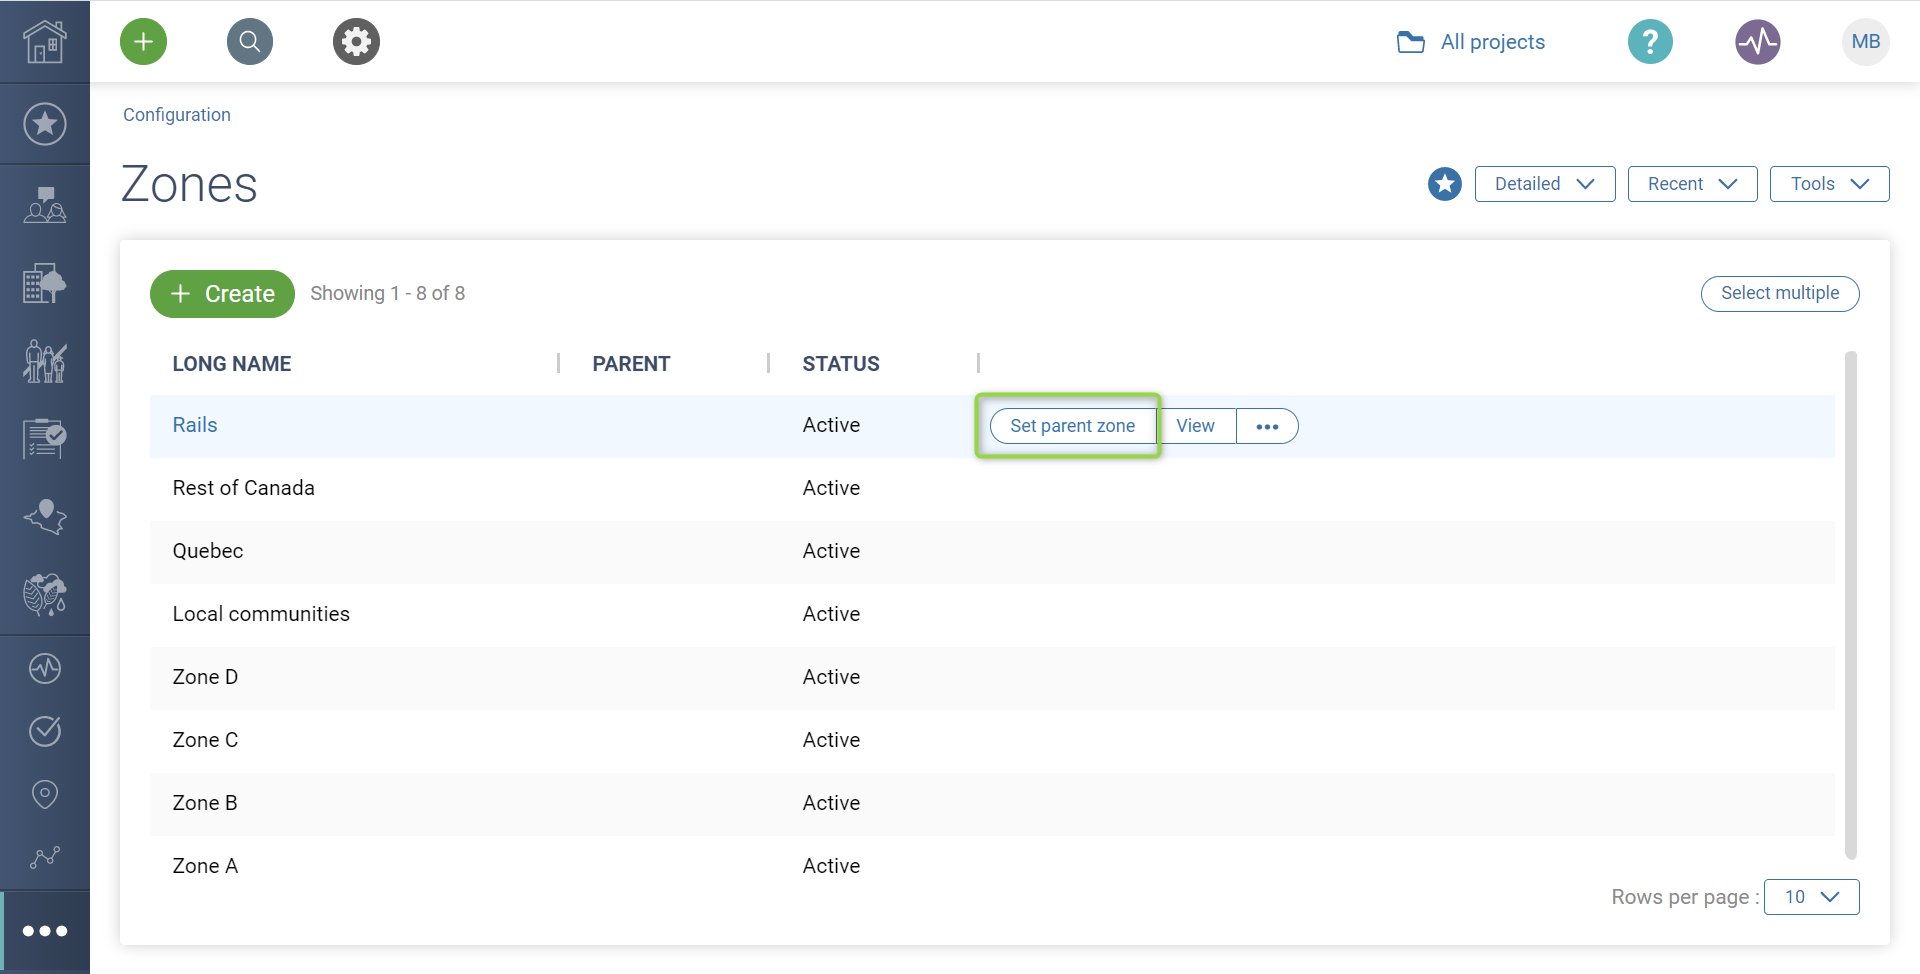Click Set parent zone for Rails
1920x974 pixels.
1072,426
